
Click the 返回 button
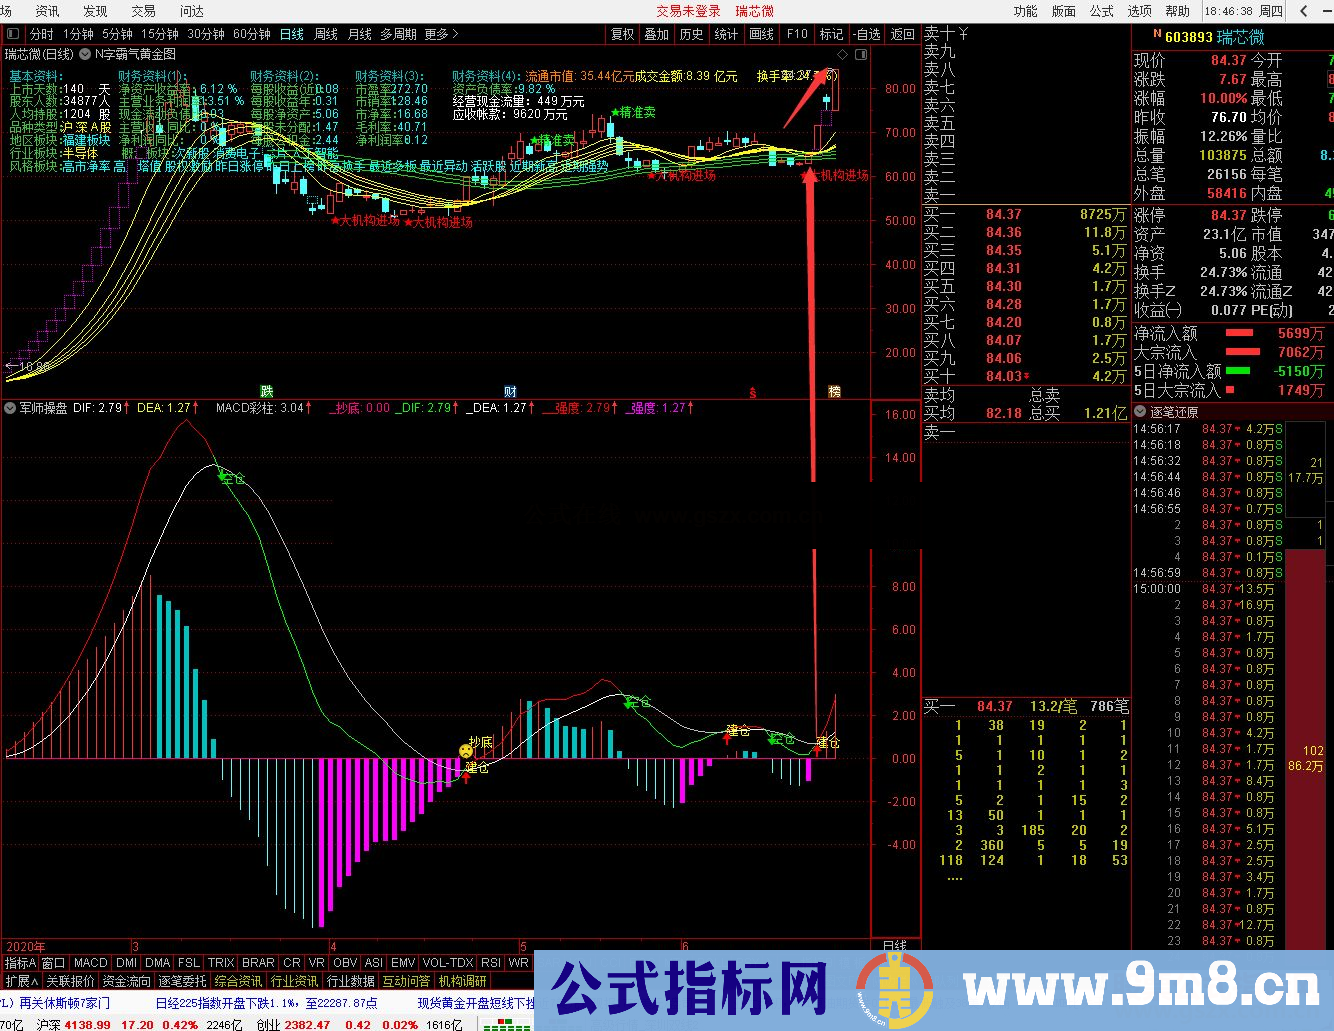(902, 34)
